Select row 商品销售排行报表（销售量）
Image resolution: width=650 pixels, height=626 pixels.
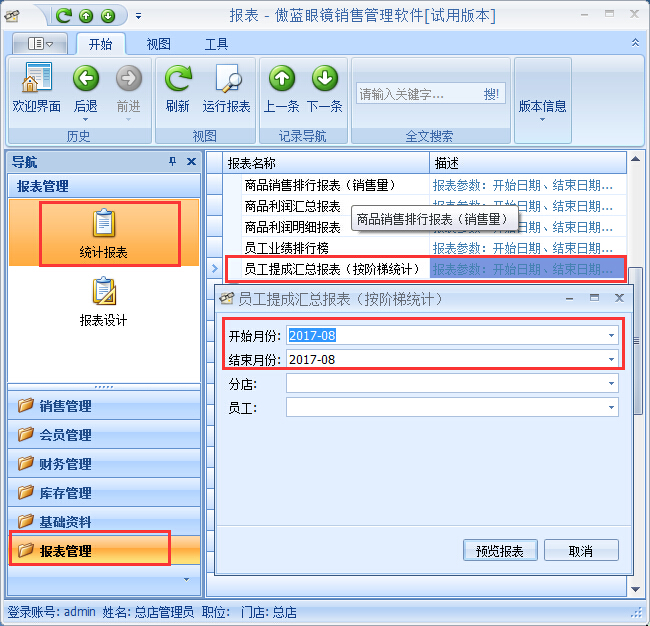click(x=424, y=185)
